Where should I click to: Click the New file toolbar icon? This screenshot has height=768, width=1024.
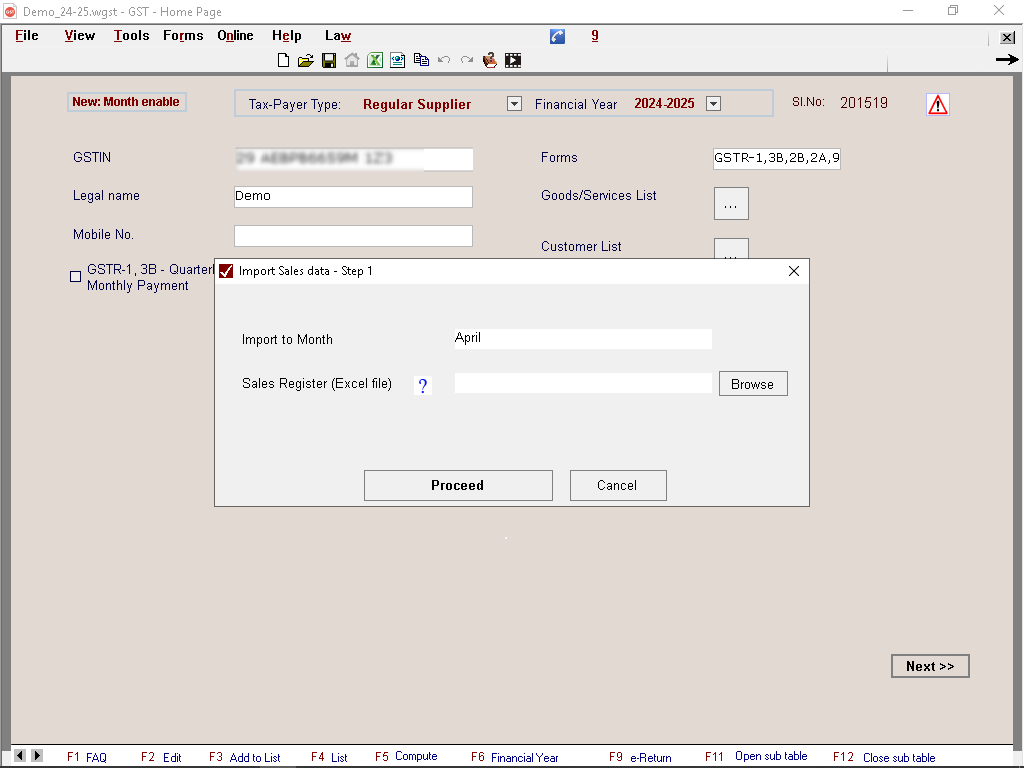pyautogui.click(x=284, y=60)
